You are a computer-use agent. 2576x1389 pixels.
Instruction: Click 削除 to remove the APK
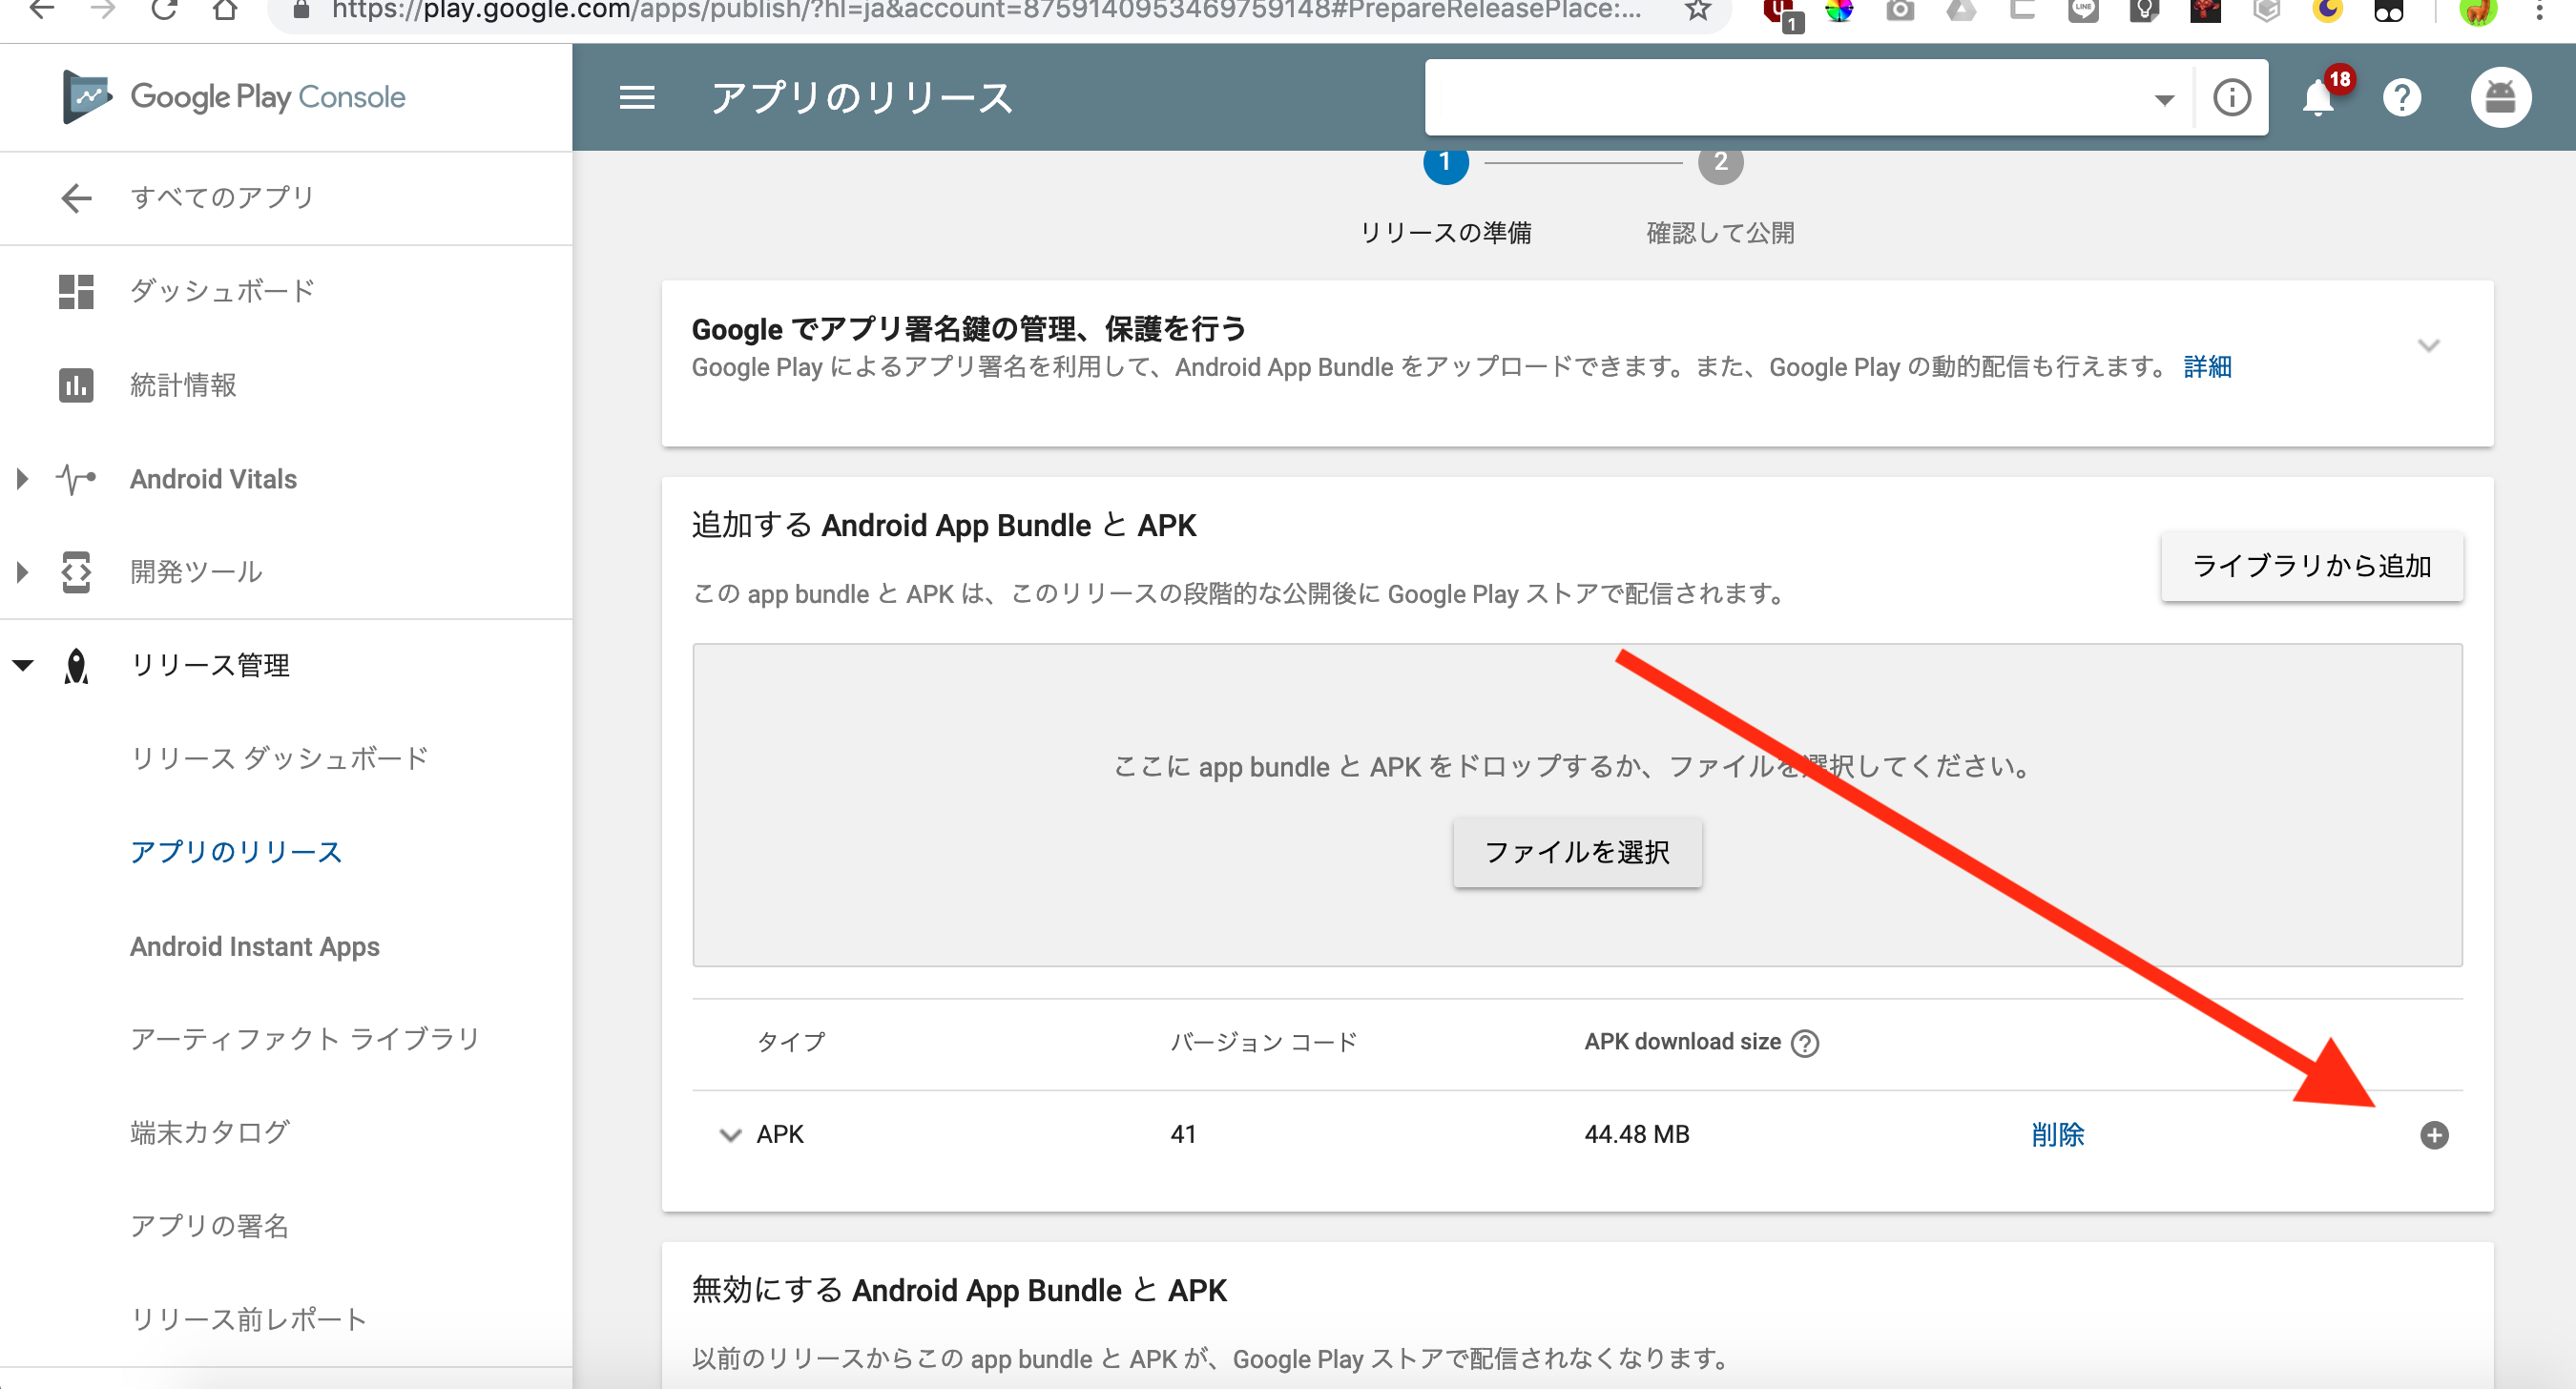(x=2057, y=1135)
